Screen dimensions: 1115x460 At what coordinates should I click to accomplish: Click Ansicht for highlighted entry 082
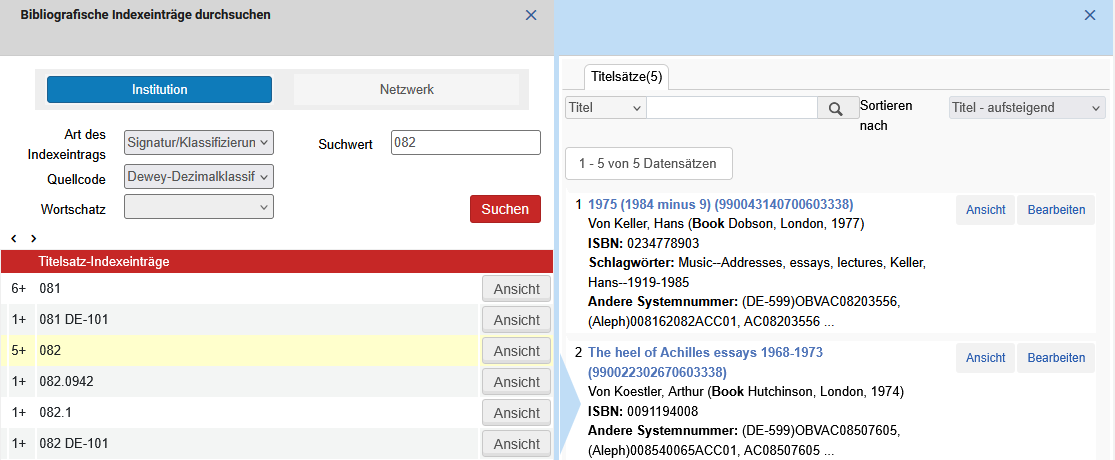coord(516,351)
